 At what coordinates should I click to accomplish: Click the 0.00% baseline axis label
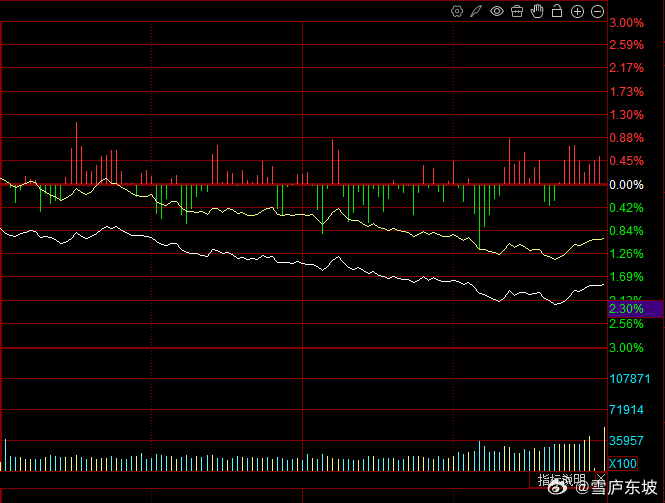coord(626,185)
